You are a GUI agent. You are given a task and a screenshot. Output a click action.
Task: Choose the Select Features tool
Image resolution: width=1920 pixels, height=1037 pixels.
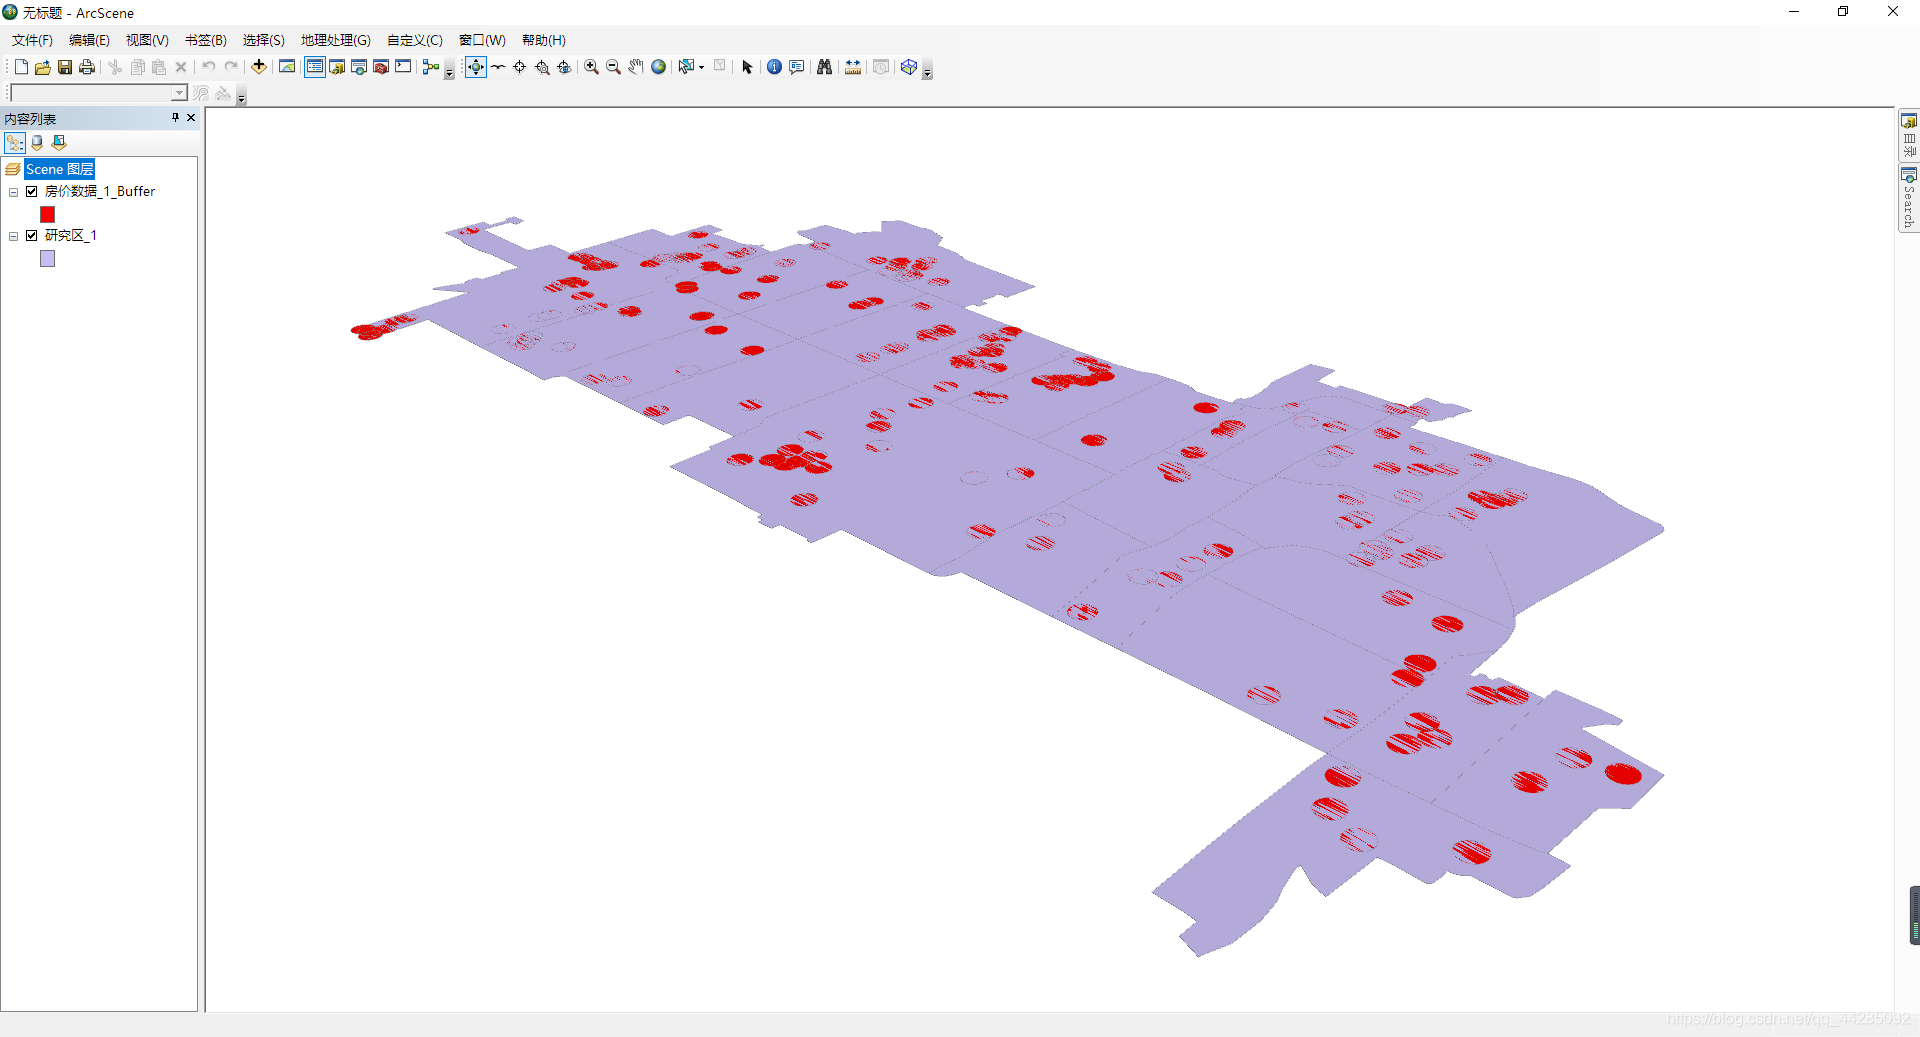[x=686, y=67]
